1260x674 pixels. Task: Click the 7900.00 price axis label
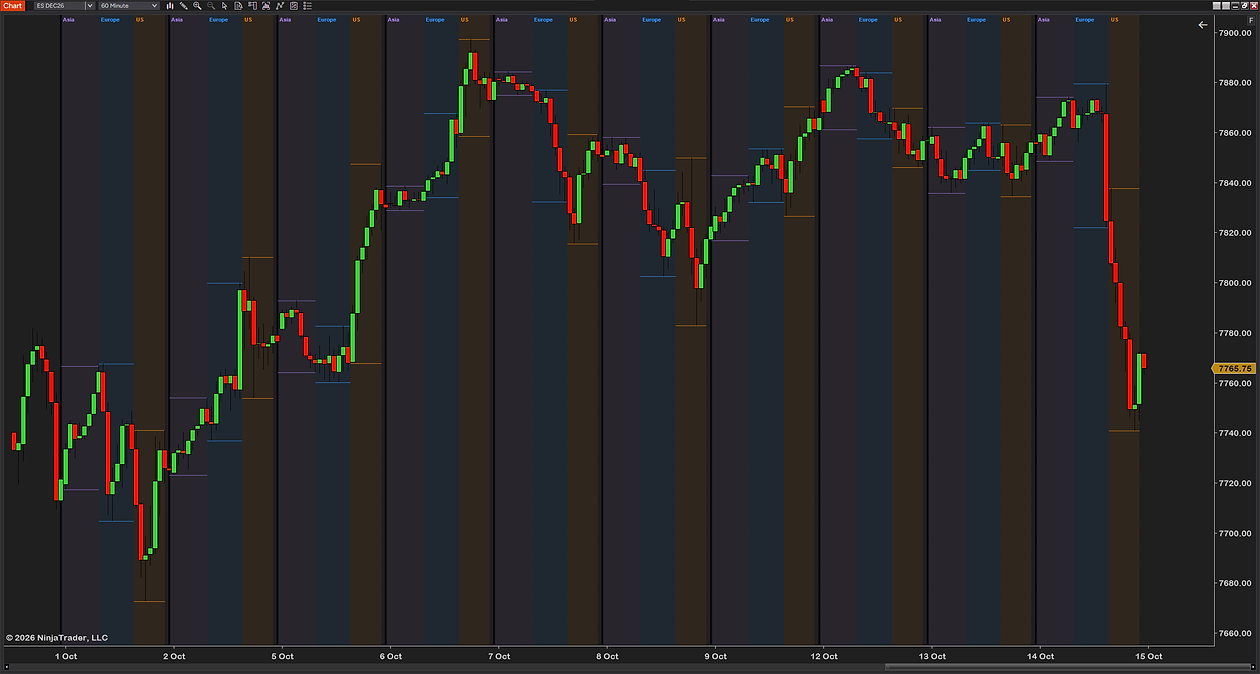point(1235,33)
